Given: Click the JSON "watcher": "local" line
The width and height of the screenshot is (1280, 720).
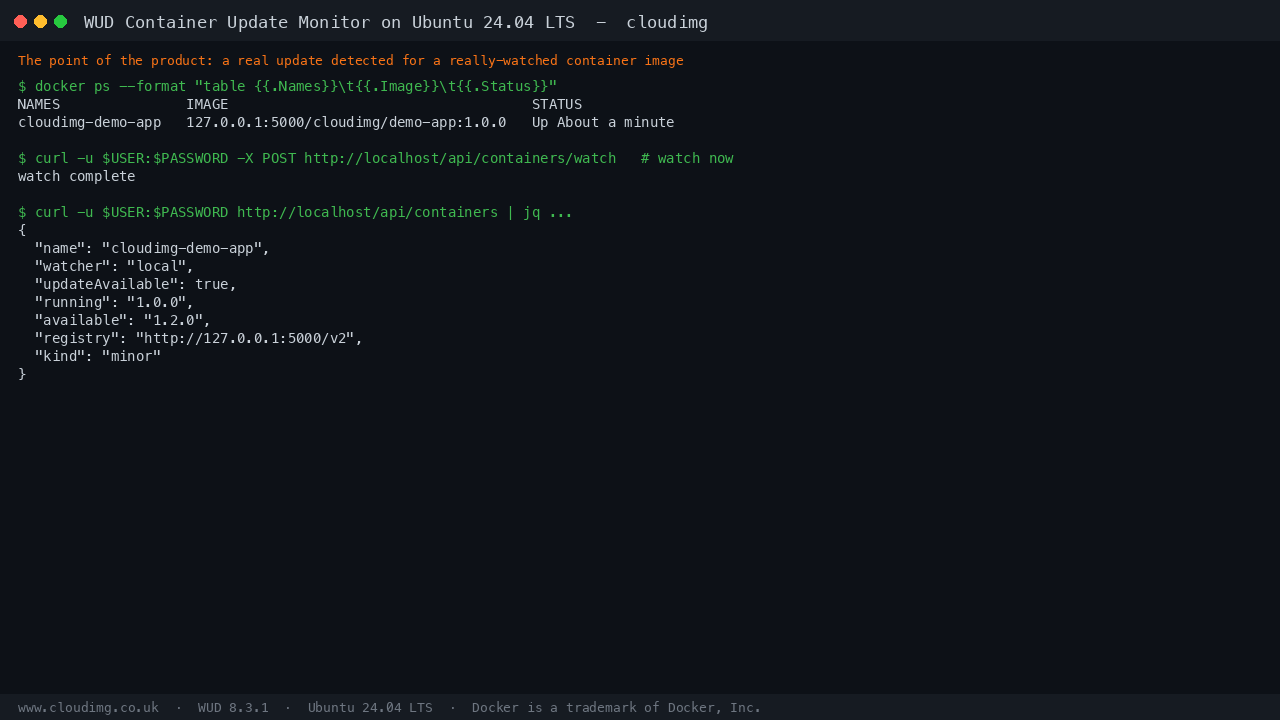Looking at the screenshot, I should click(x=114, y=266).
